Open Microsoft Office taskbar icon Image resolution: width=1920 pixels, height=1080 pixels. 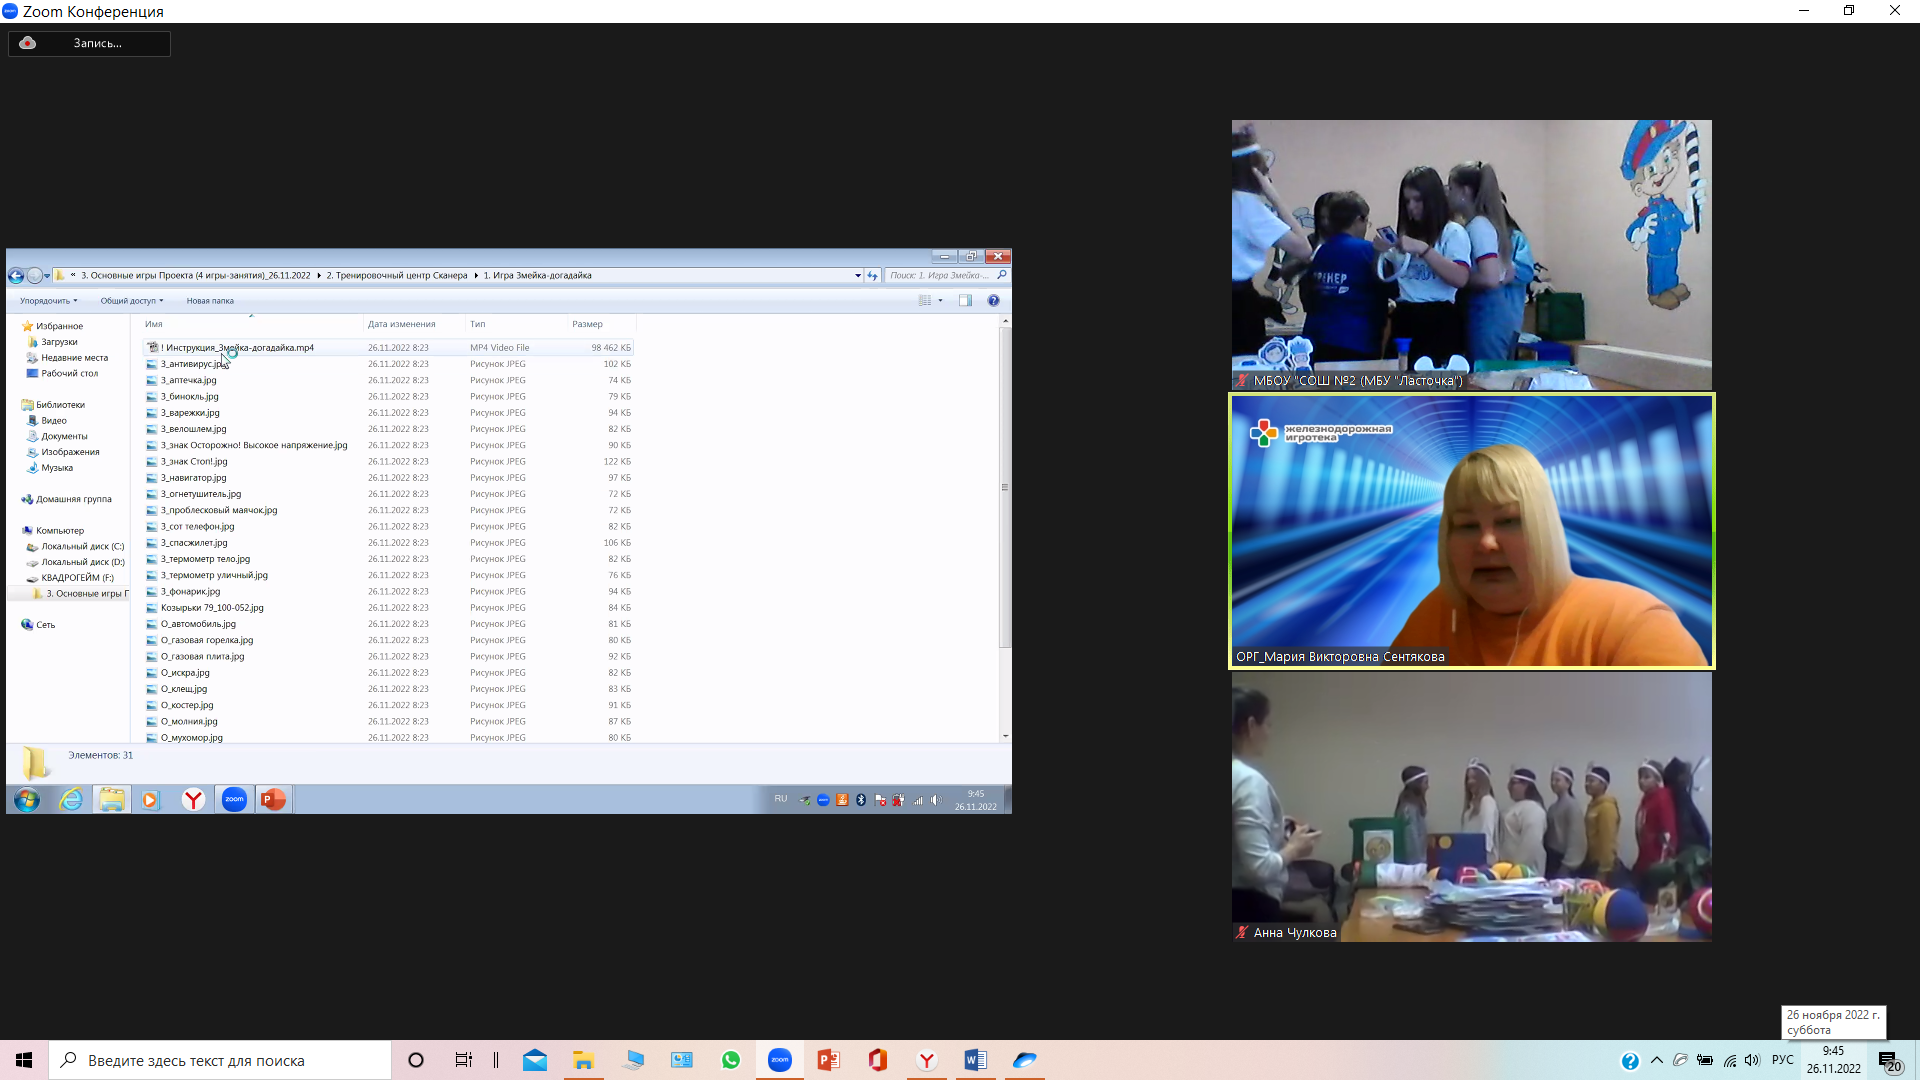coord(878,1060)
